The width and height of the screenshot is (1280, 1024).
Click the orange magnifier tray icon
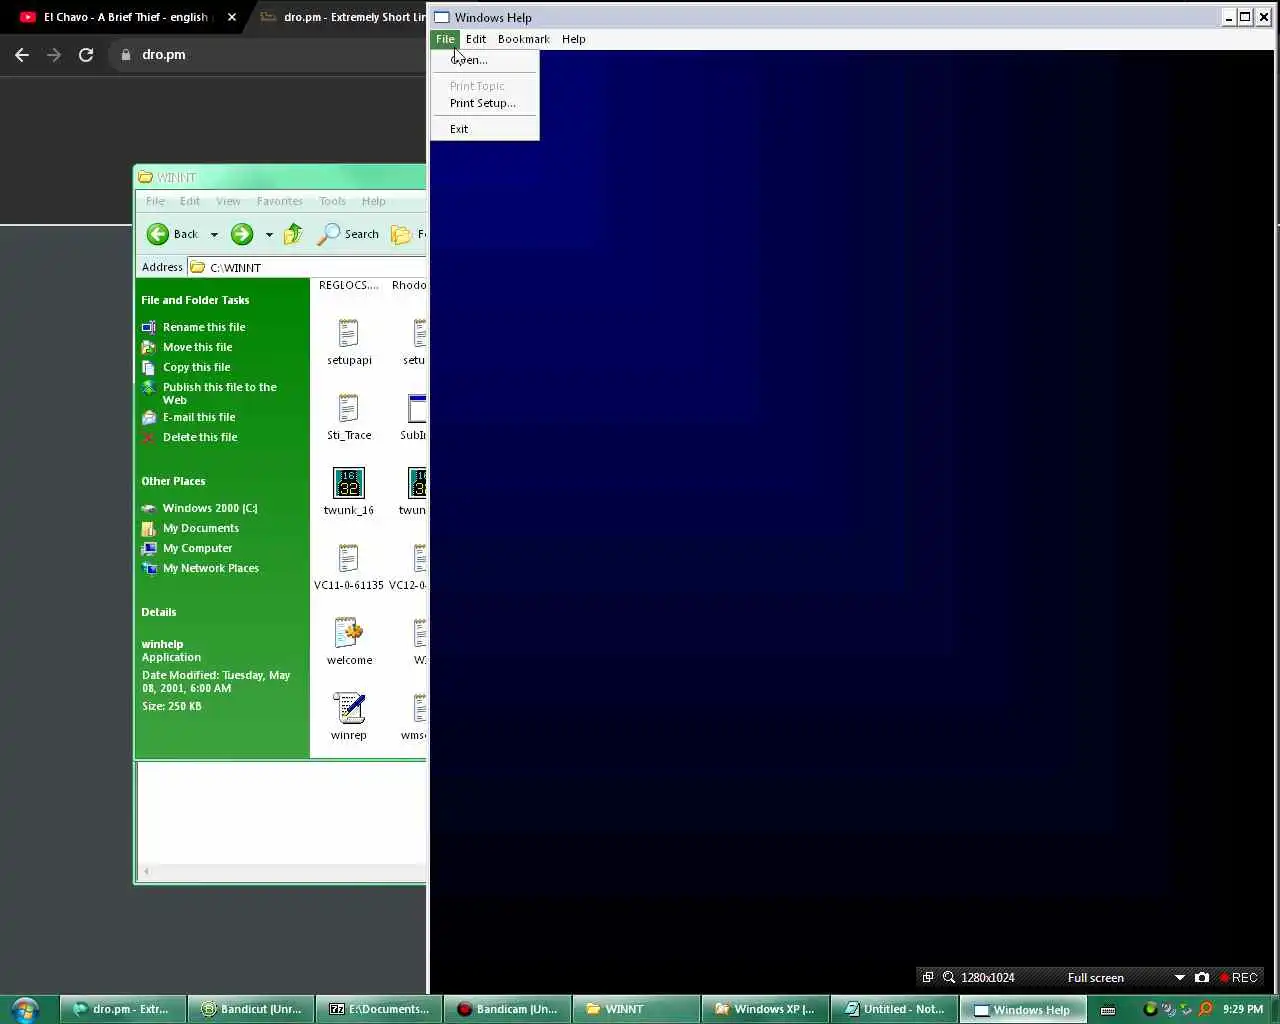click(1205, 1009)
